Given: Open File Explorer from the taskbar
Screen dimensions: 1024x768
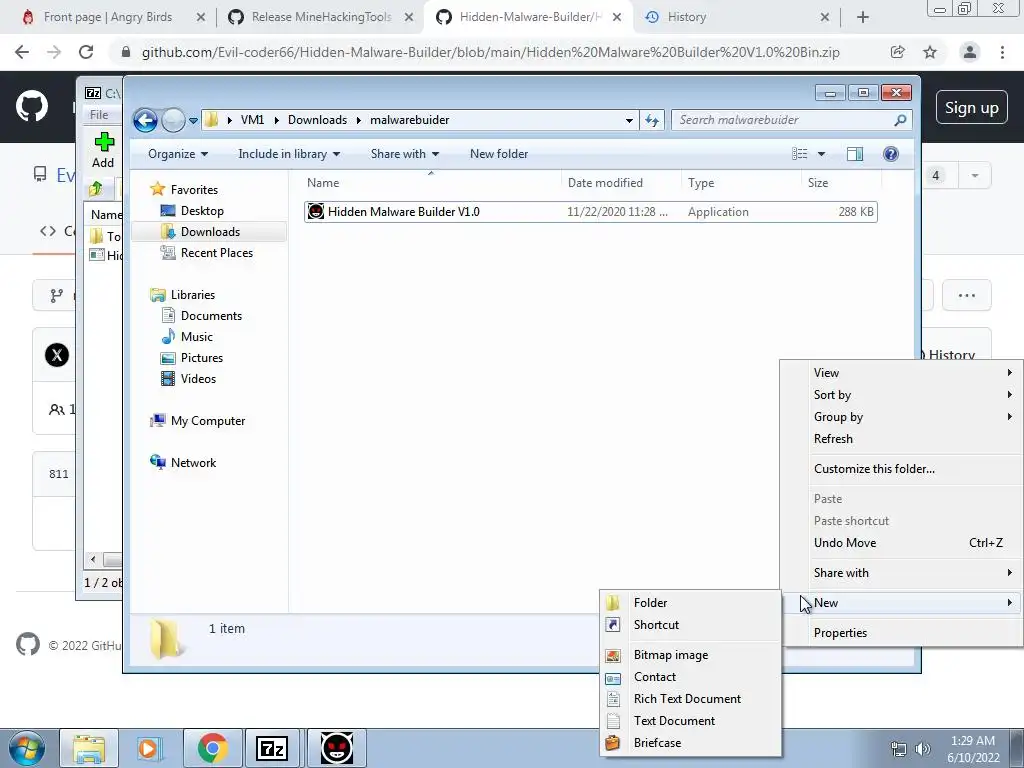Looking at the screenshot, I should click(x=89, y=748).
